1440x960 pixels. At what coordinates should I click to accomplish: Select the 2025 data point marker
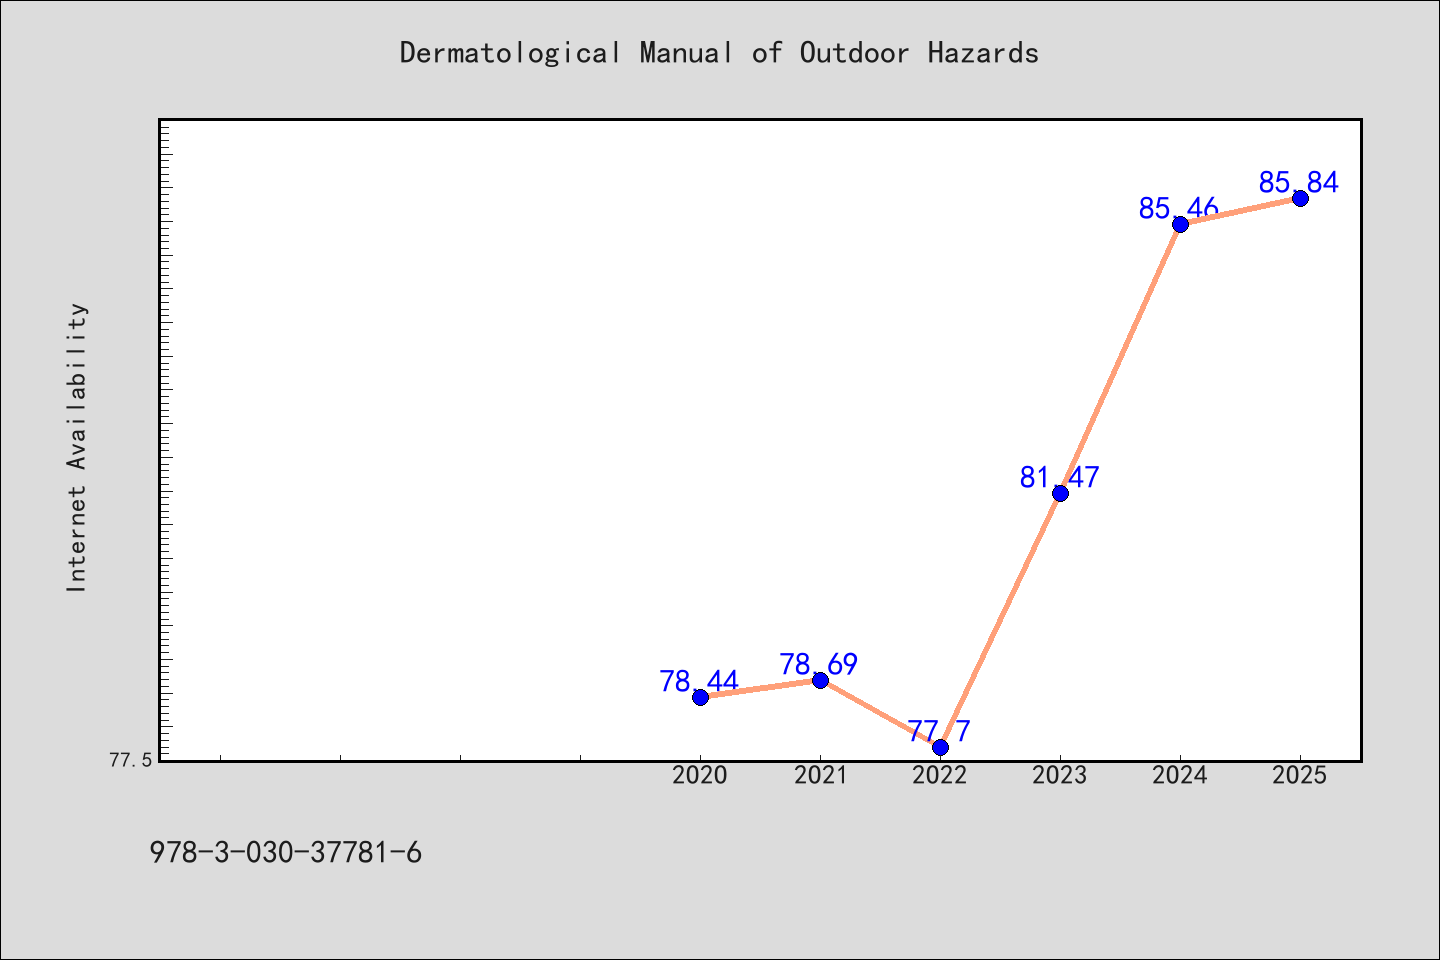pos(1300,198)
